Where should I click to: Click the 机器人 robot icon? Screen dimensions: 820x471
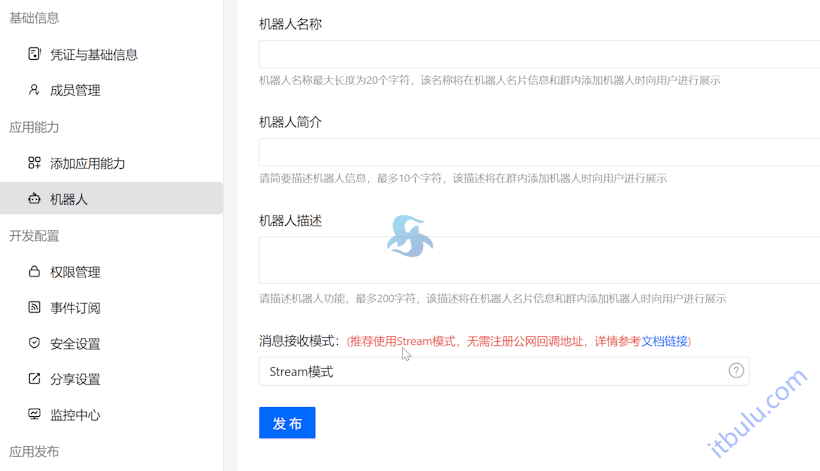[x=34, y=199]
